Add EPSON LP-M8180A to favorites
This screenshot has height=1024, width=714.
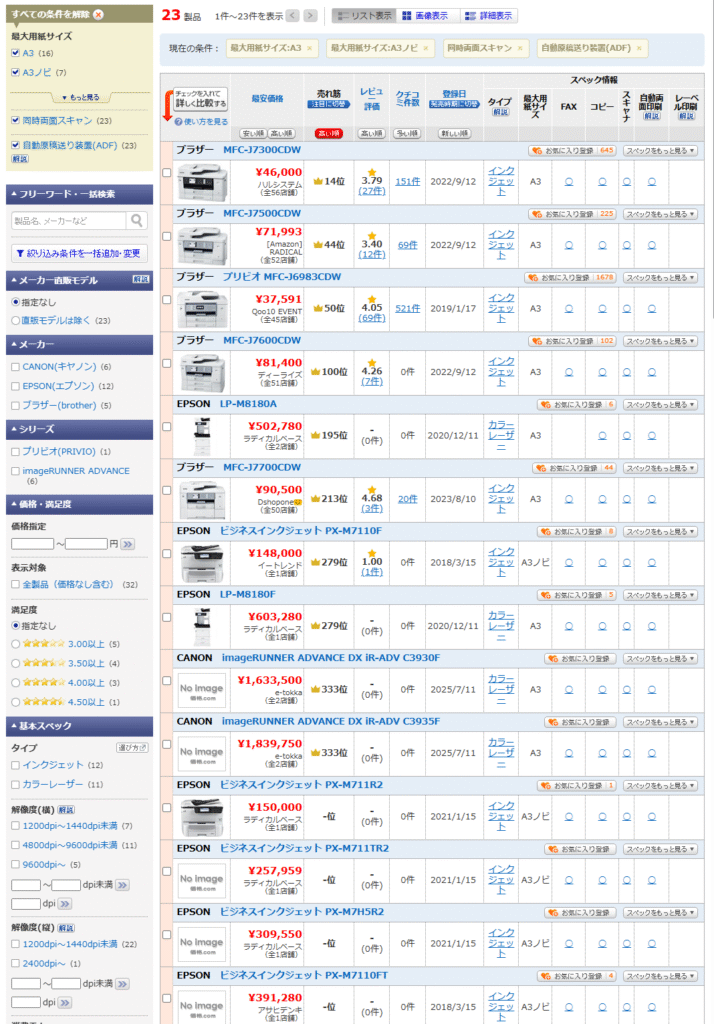(576, 405)
